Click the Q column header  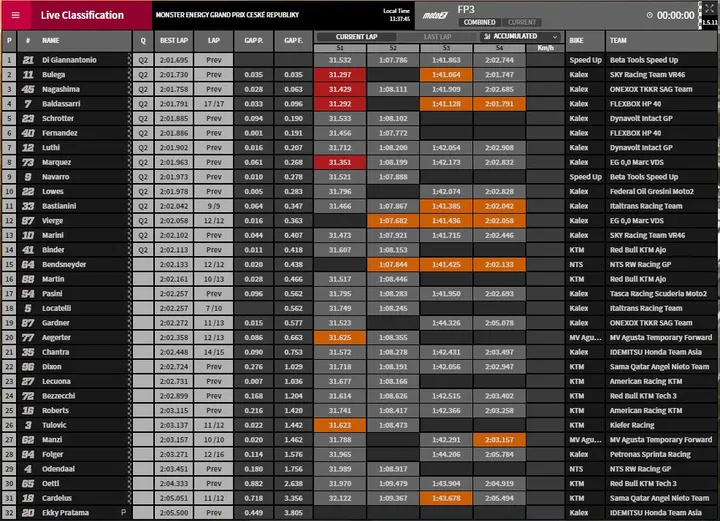[x=143, y=40]
